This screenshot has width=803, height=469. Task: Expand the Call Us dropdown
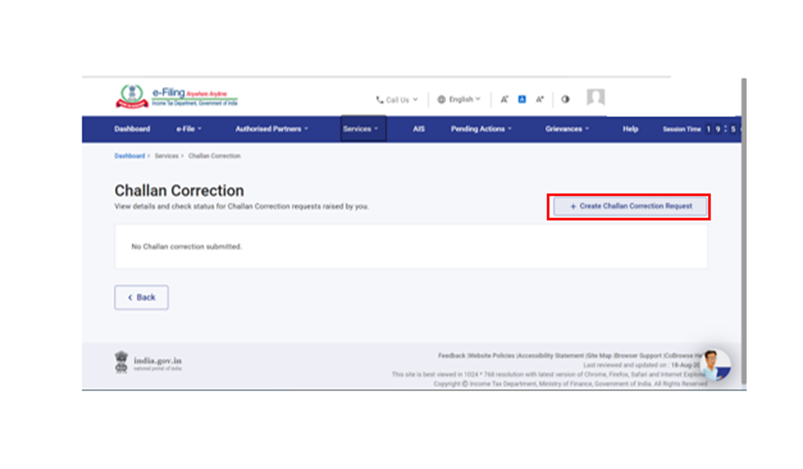click(x=397, y=100)
